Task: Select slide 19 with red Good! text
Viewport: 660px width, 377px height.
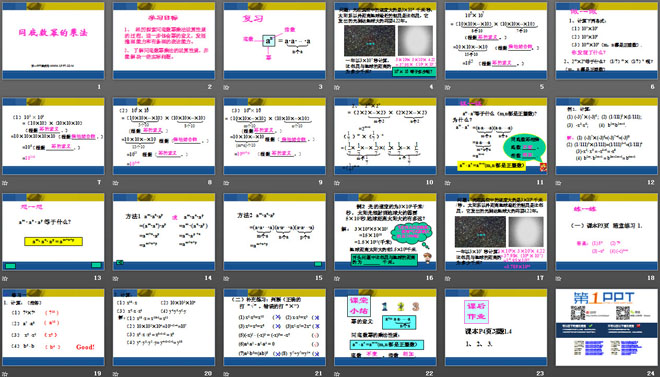Action: click(53, 327)
